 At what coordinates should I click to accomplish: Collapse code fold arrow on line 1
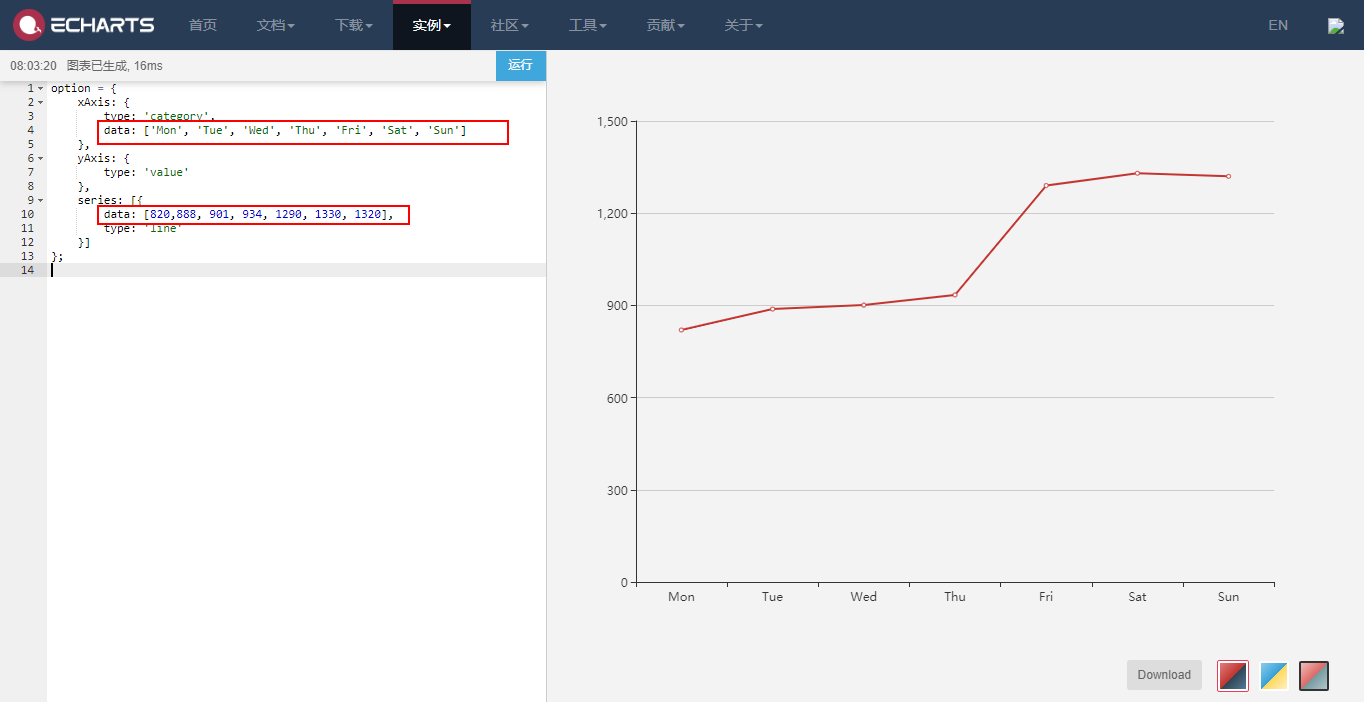coord(40,88)
